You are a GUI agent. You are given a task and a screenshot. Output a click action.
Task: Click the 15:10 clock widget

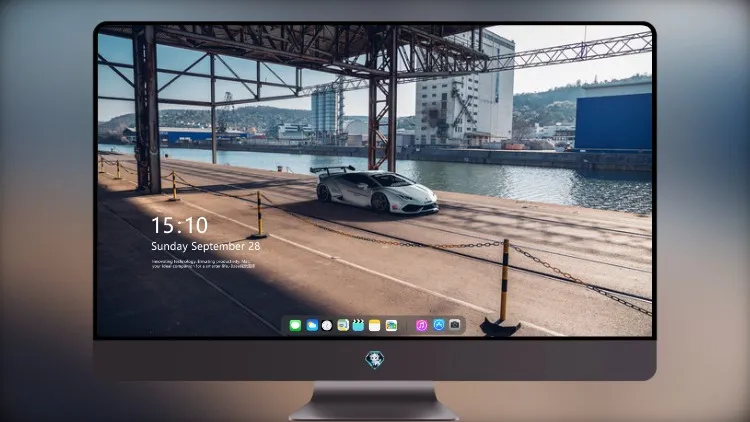click(x=180, y=225)
